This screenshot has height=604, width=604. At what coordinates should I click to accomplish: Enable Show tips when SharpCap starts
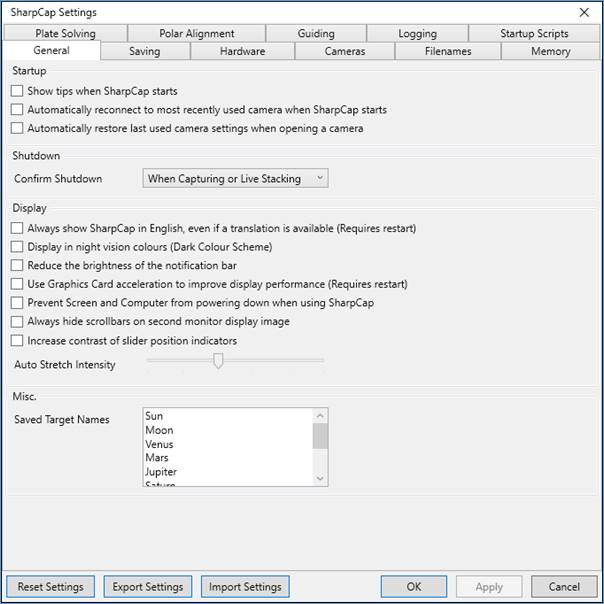(x=17, y=91)
